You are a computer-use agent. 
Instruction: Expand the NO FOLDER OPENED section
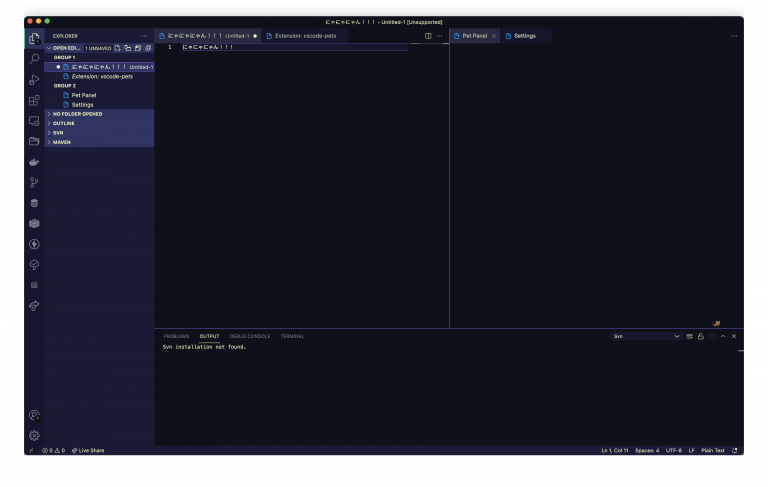(x=77, y=114)
